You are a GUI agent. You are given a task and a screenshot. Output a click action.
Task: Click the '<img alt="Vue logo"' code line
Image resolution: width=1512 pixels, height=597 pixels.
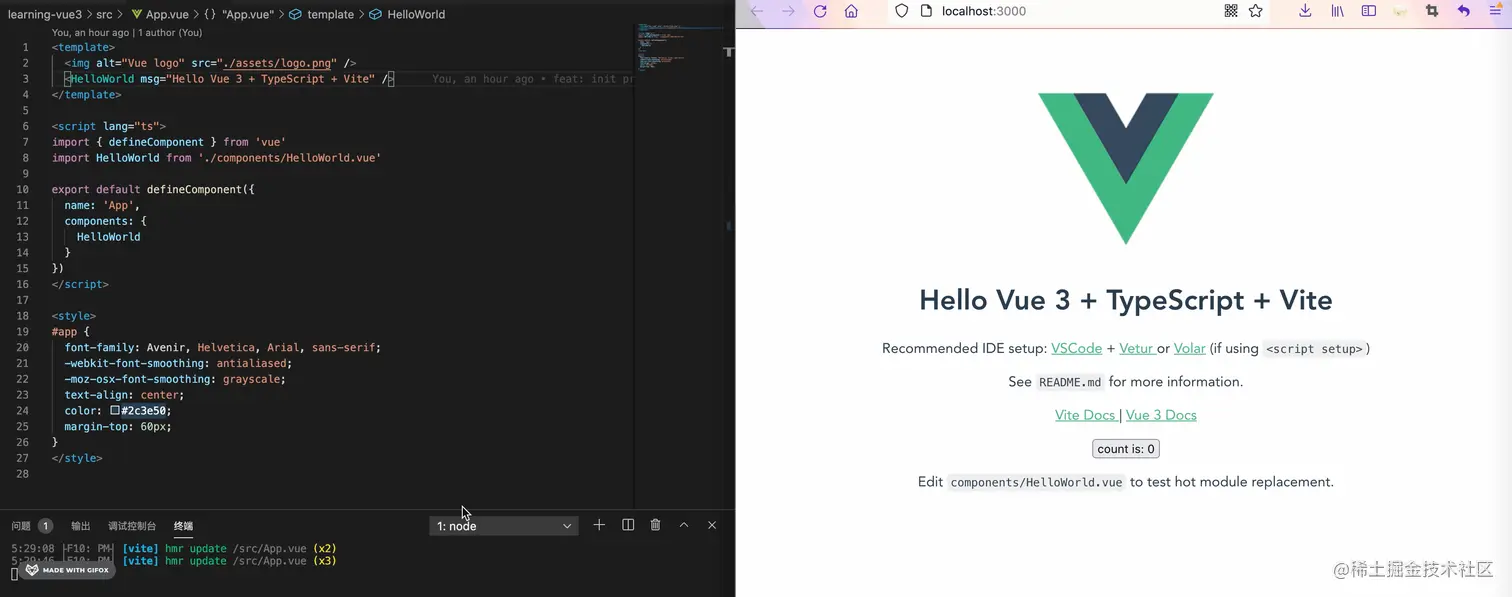click(x=210, y=63)
